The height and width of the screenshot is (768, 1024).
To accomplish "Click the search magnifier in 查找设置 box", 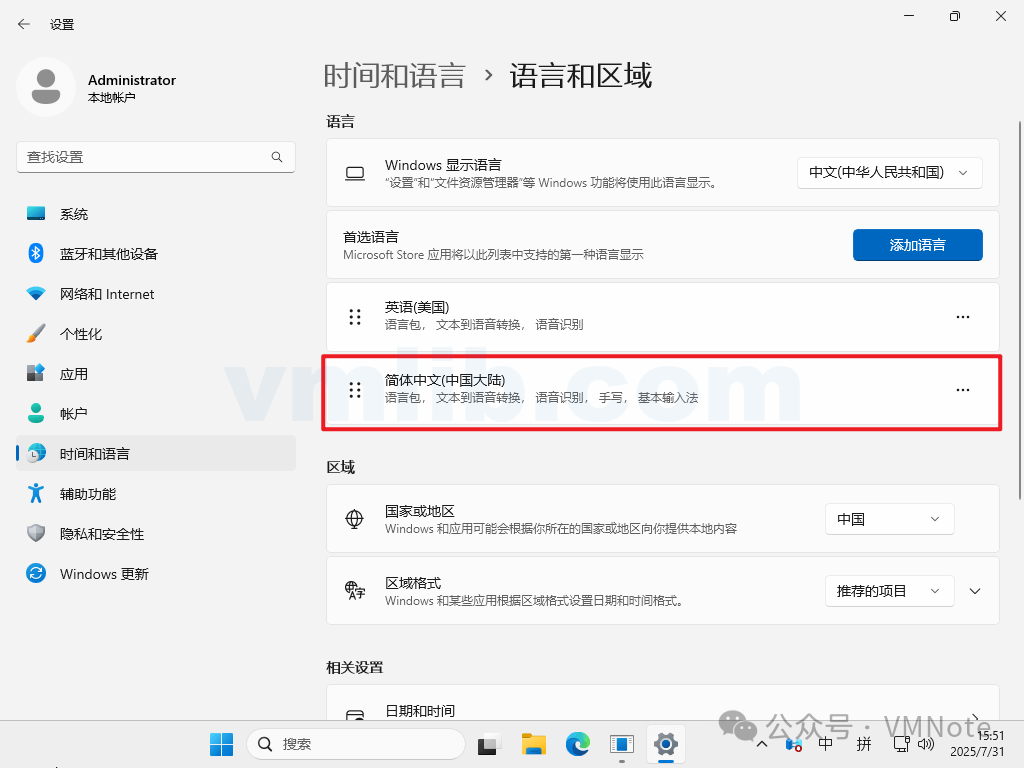I will click(277, 157).
